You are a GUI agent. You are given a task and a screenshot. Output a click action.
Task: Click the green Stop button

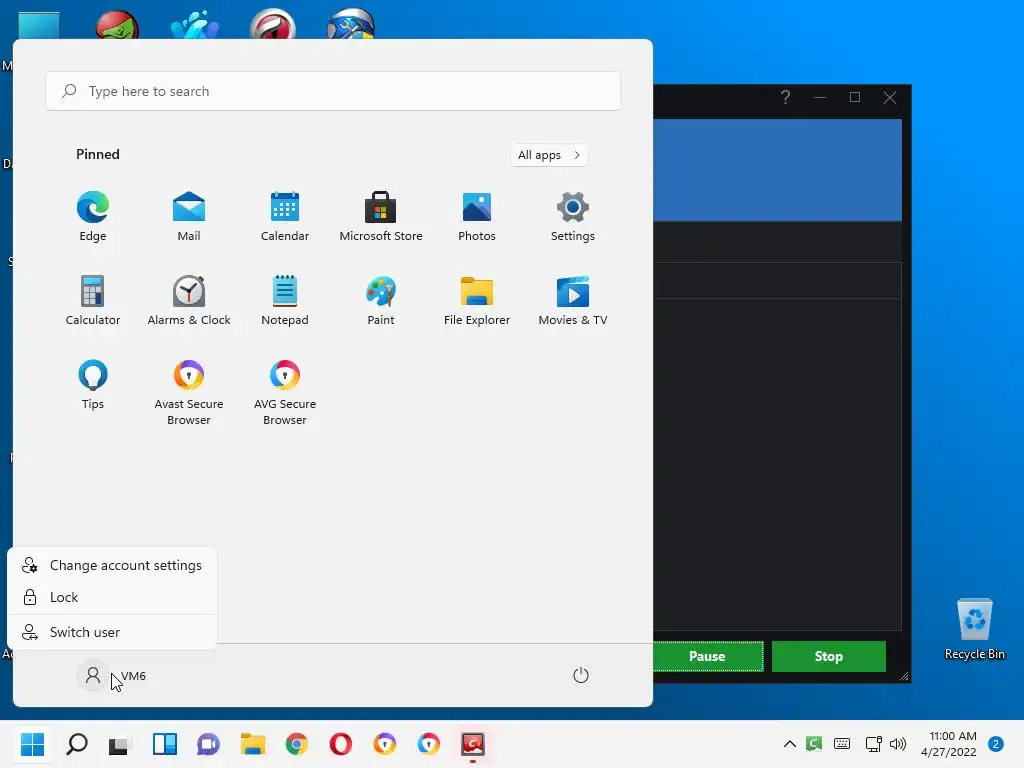(x=829, y=656)
